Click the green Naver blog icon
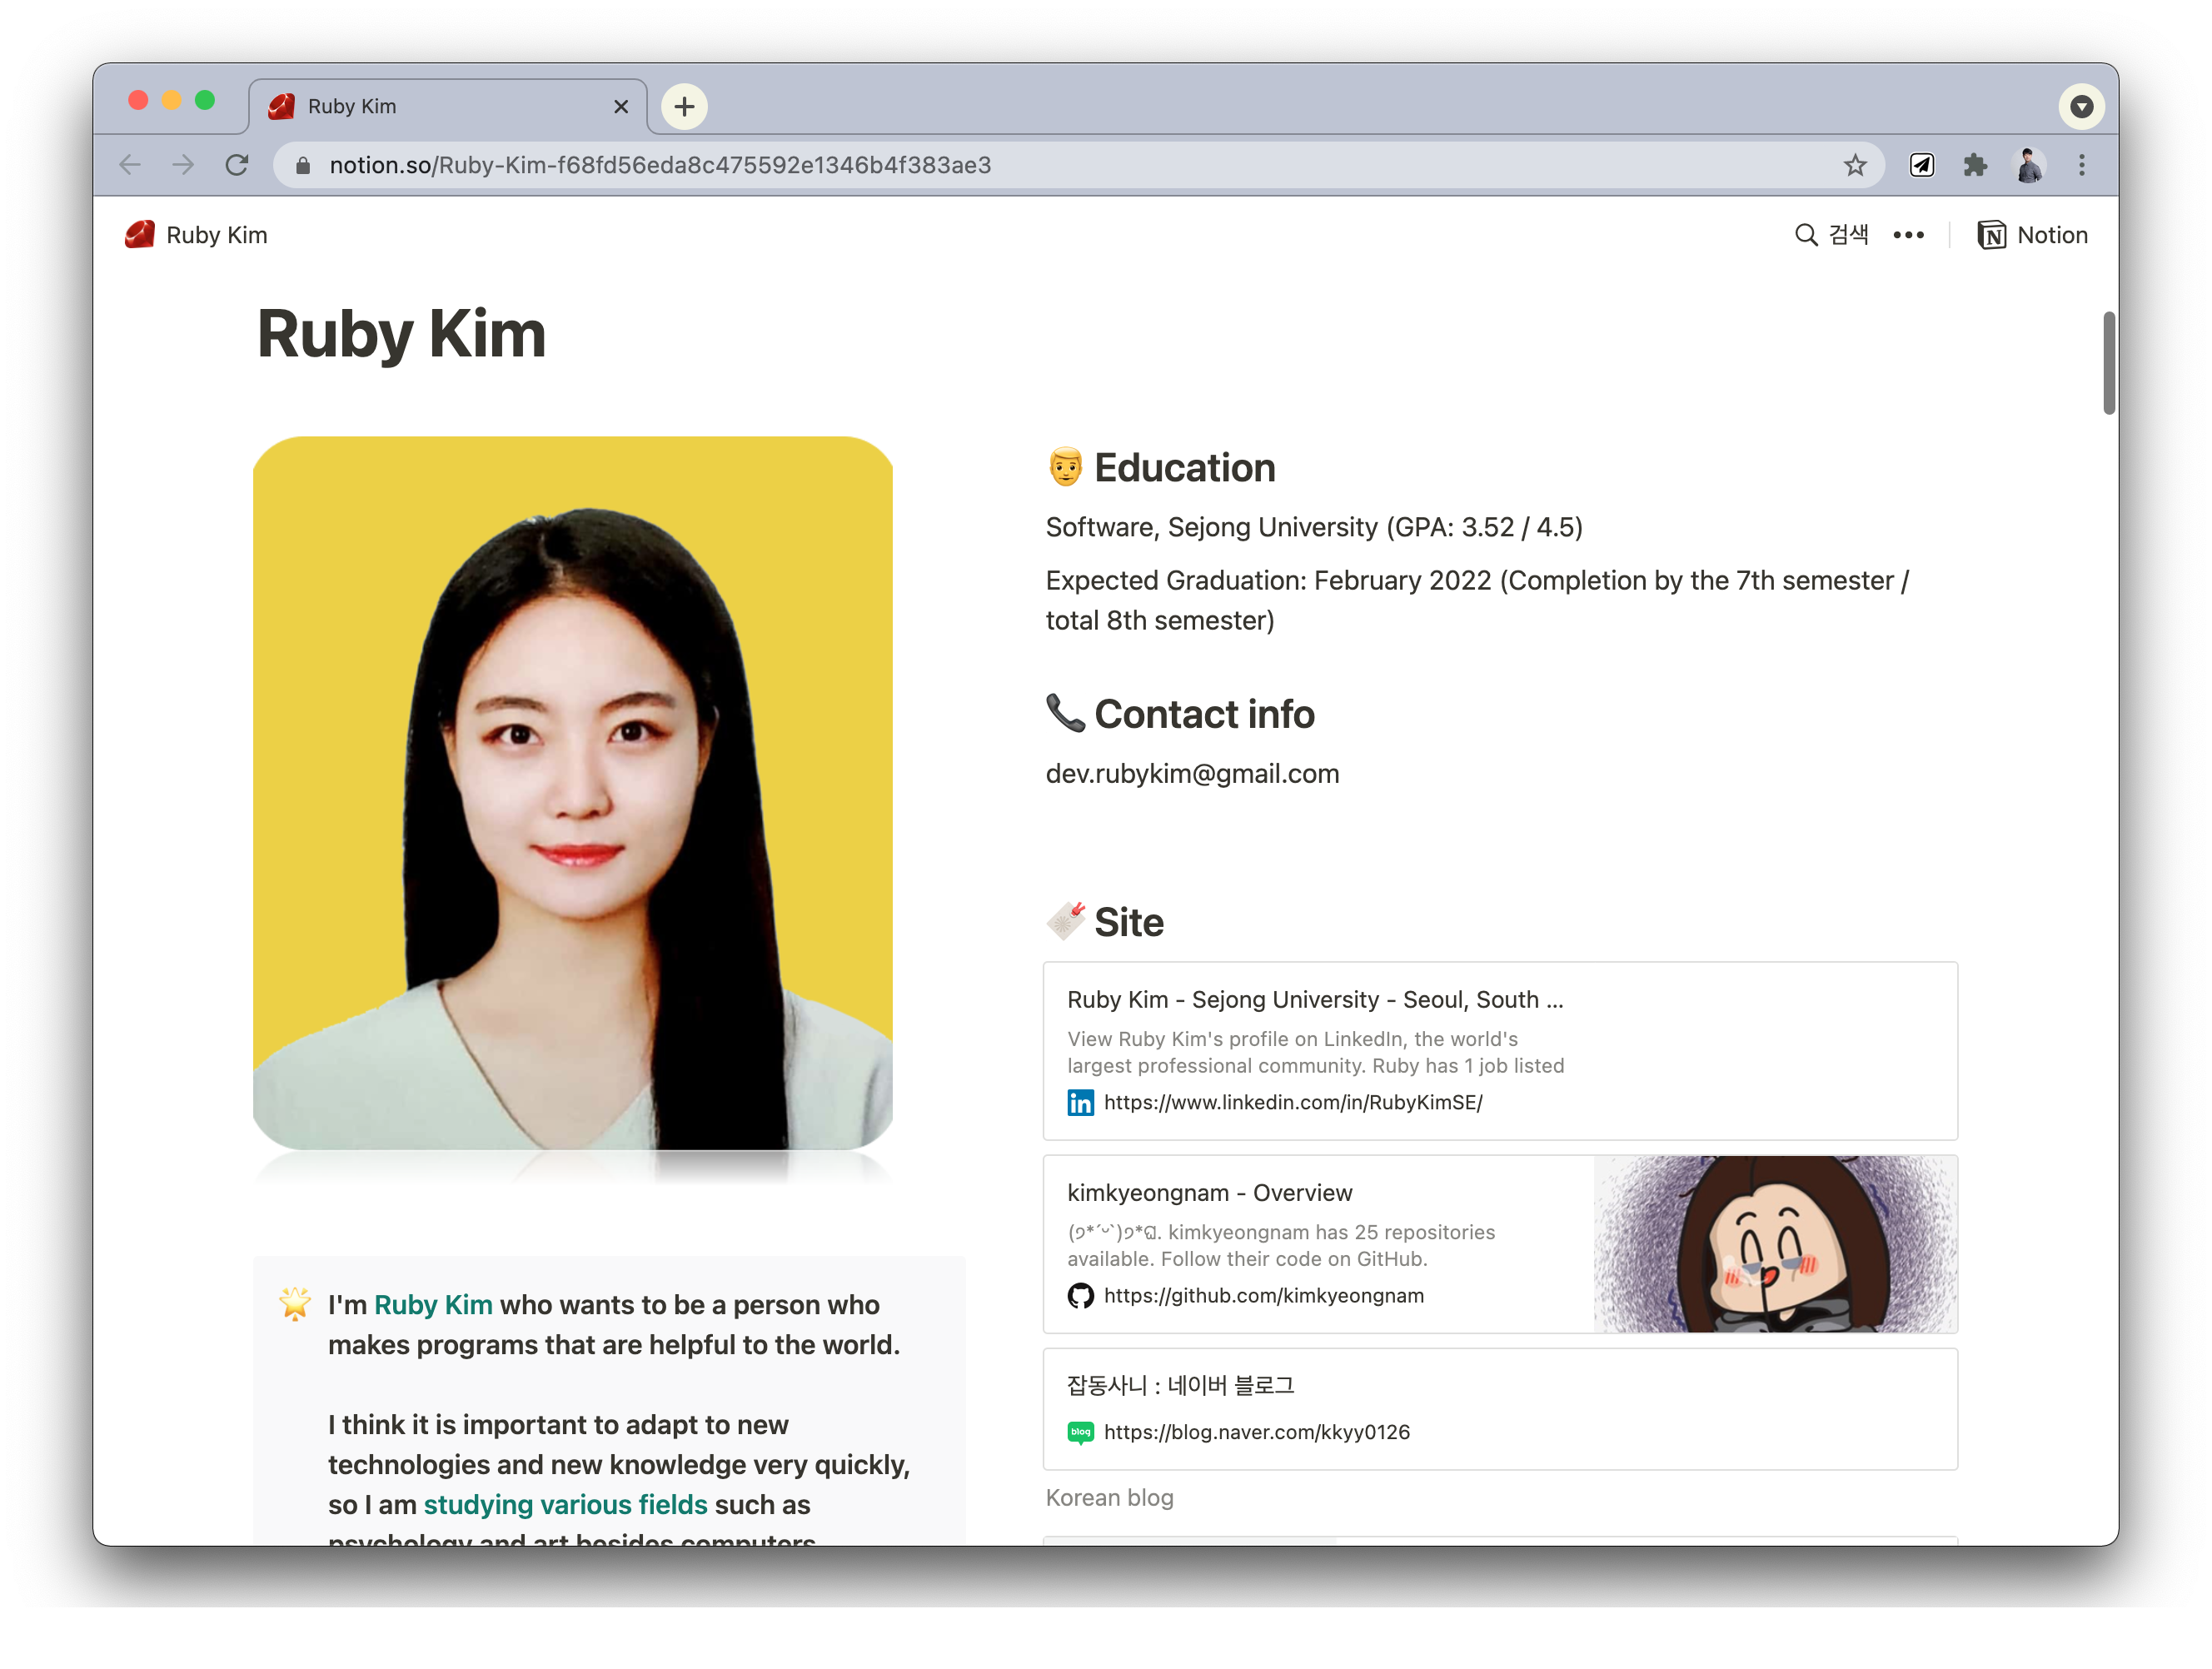Image resolution: width=2212 pixels, height=1669 pixels. (1080, 1433)
